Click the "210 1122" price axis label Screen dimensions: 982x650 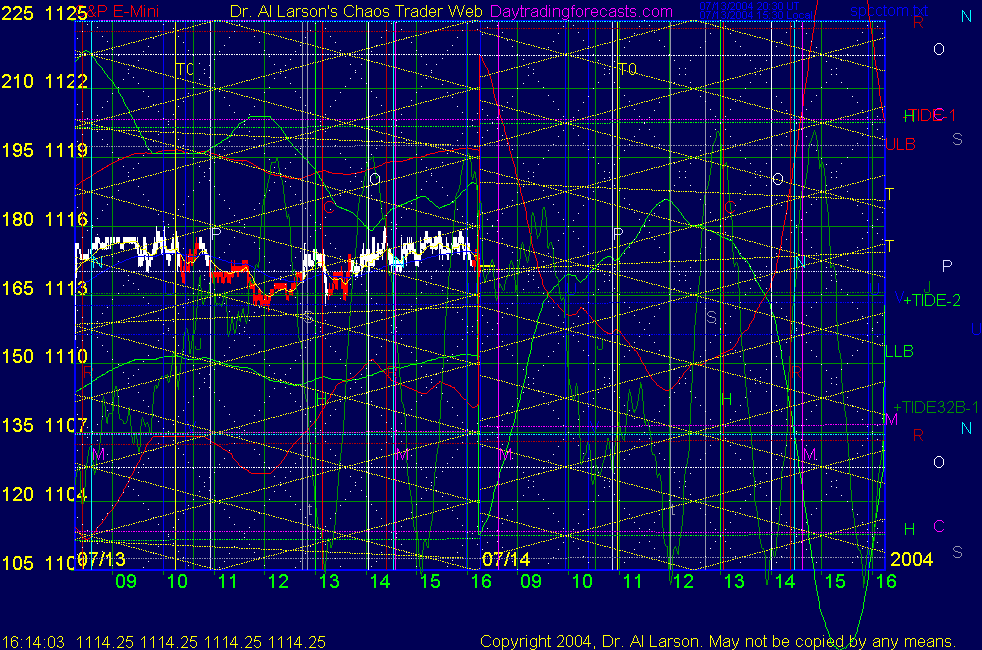click(44, 81)
